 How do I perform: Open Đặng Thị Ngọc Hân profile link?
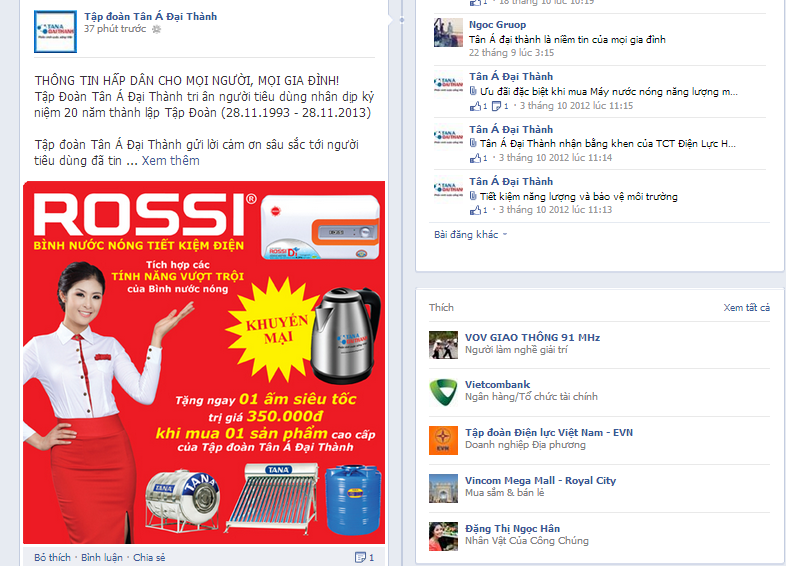pos(513,529)
